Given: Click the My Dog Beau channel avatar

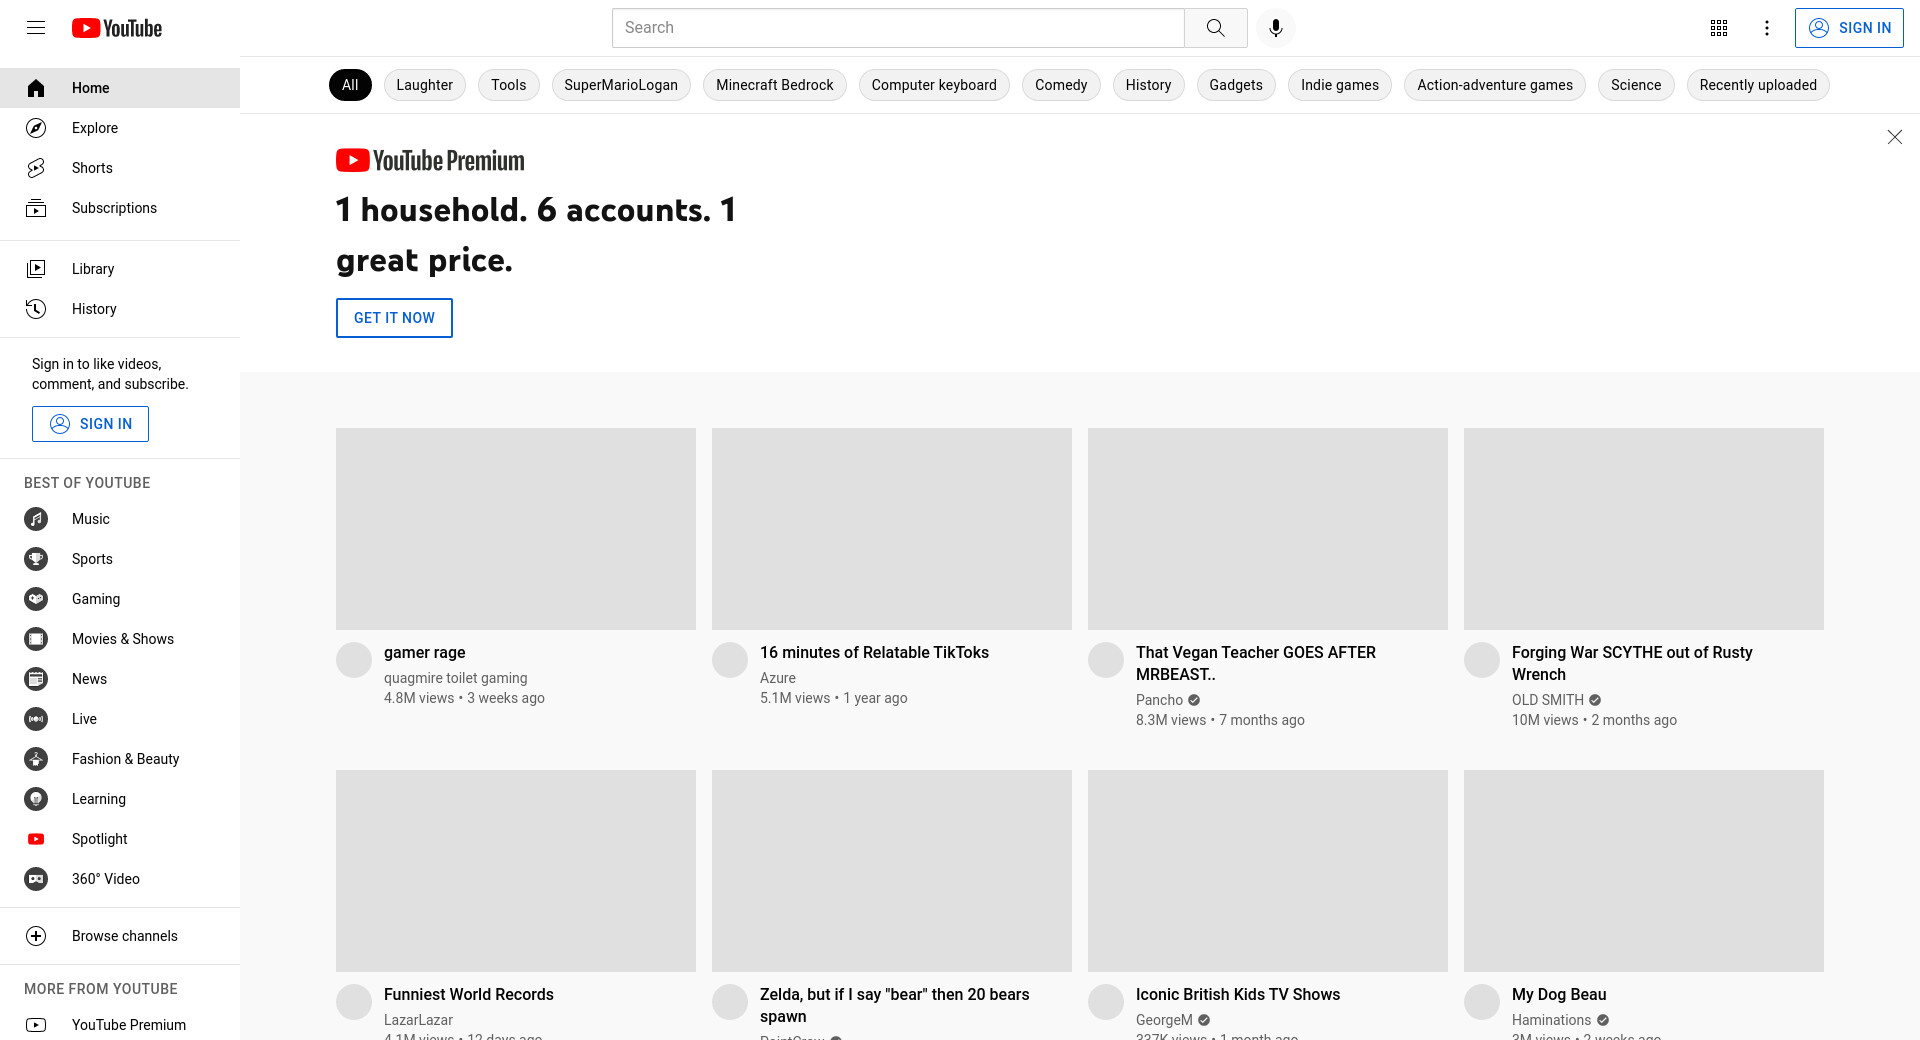Looking at the screenshot, I should 1482,1002.
